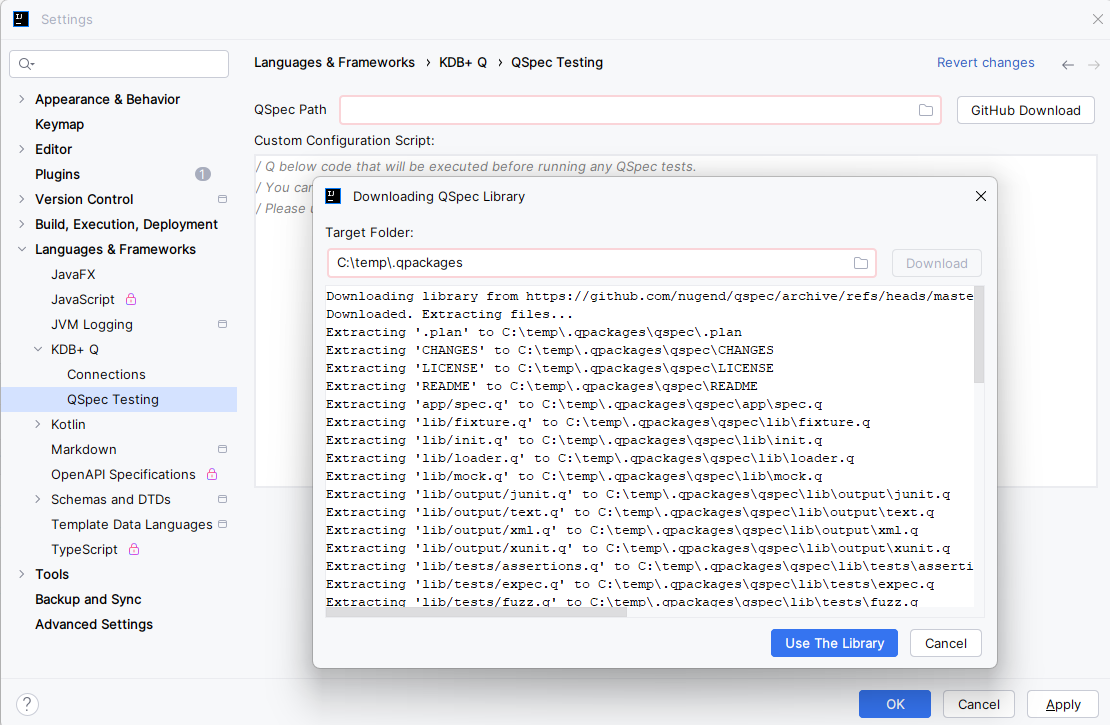Click the GitHub Download button
The width and height of the screenshot is (1110, 725).
click(x=1026, y=110)
